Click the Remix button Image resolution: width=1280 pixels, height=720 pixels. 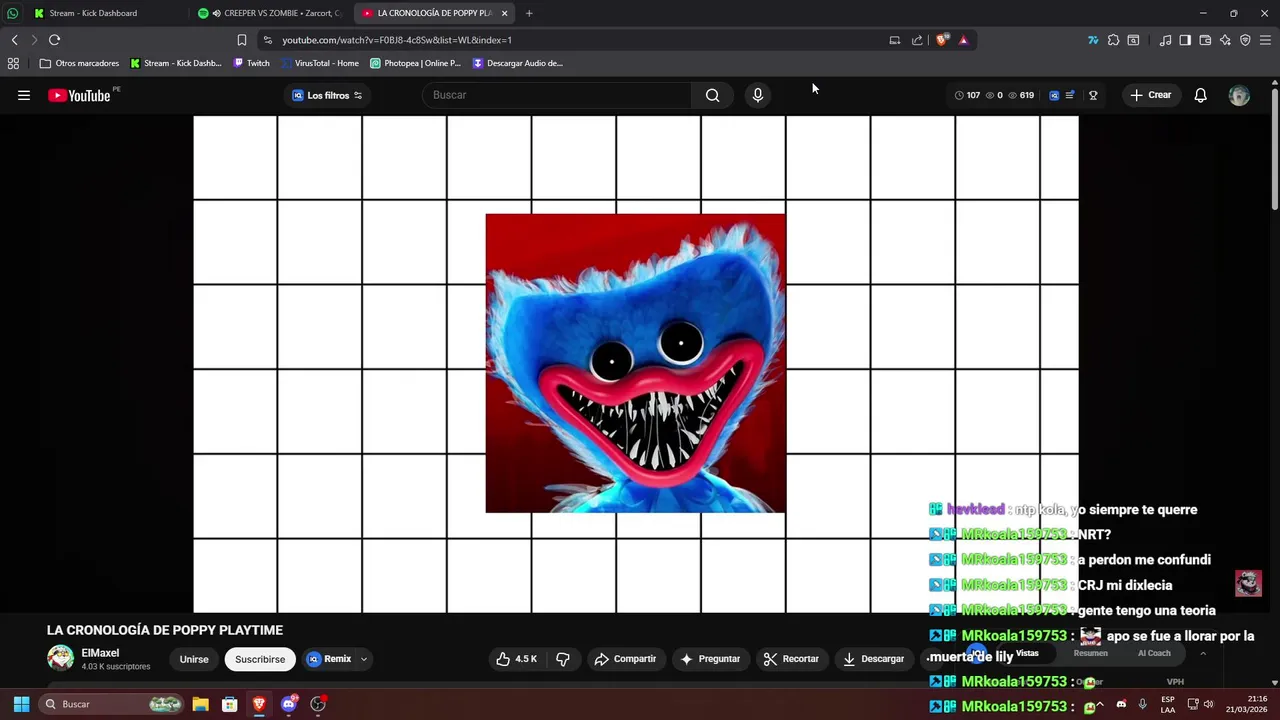330,659
